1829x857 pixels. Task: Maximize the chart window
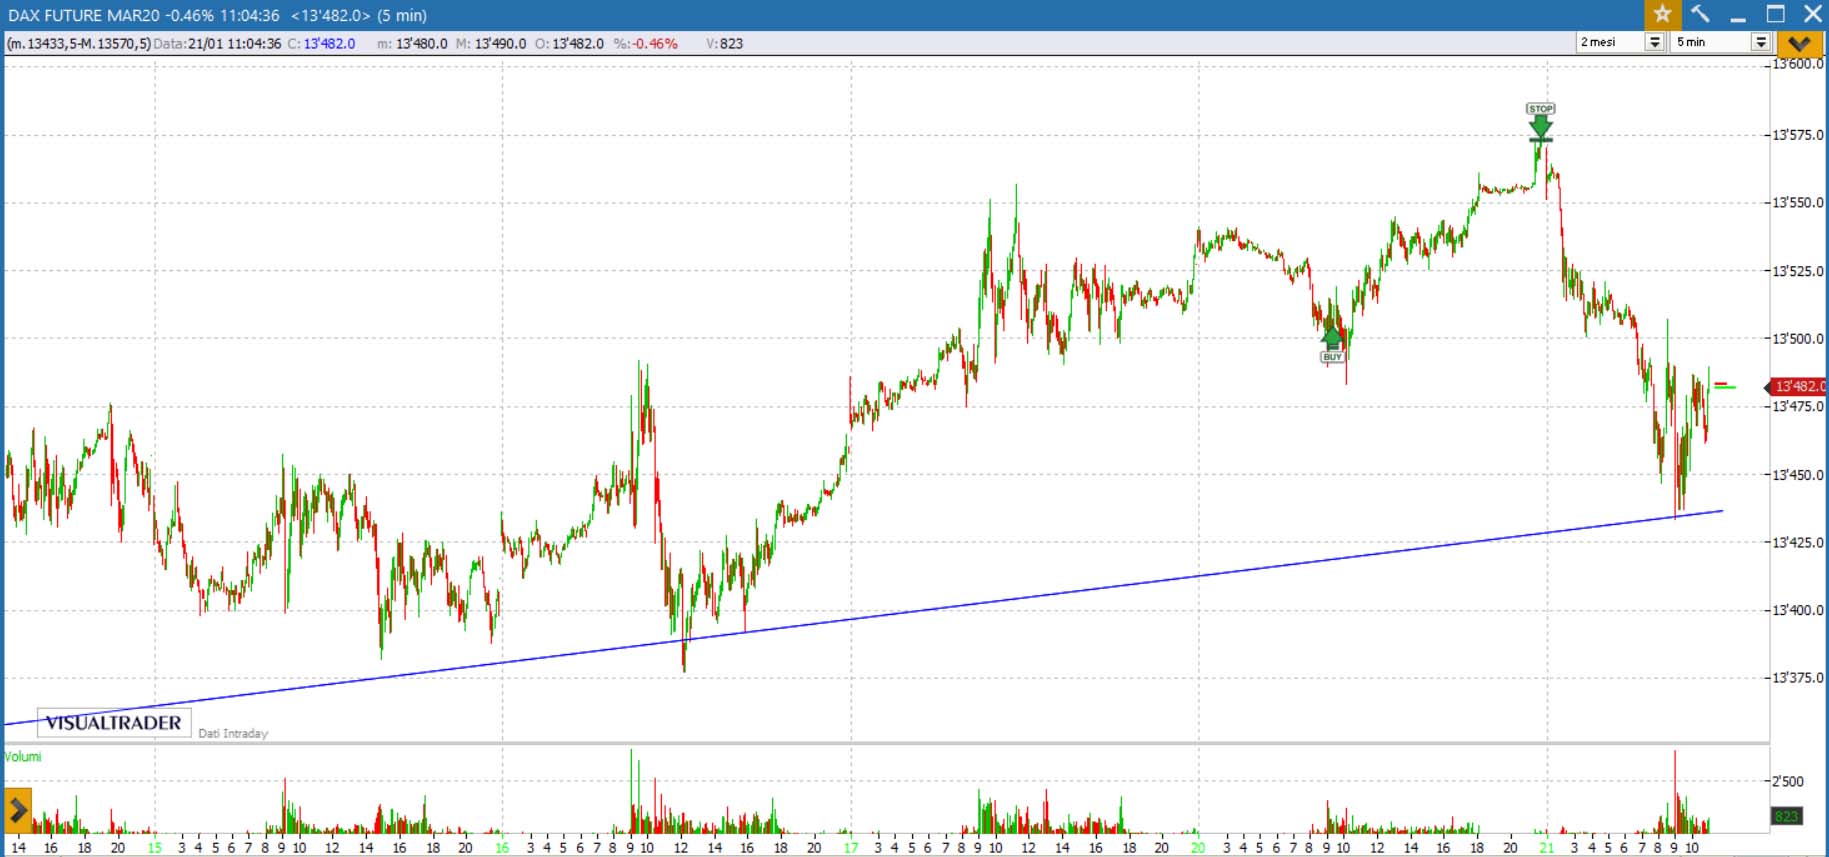pos(1776,14)
